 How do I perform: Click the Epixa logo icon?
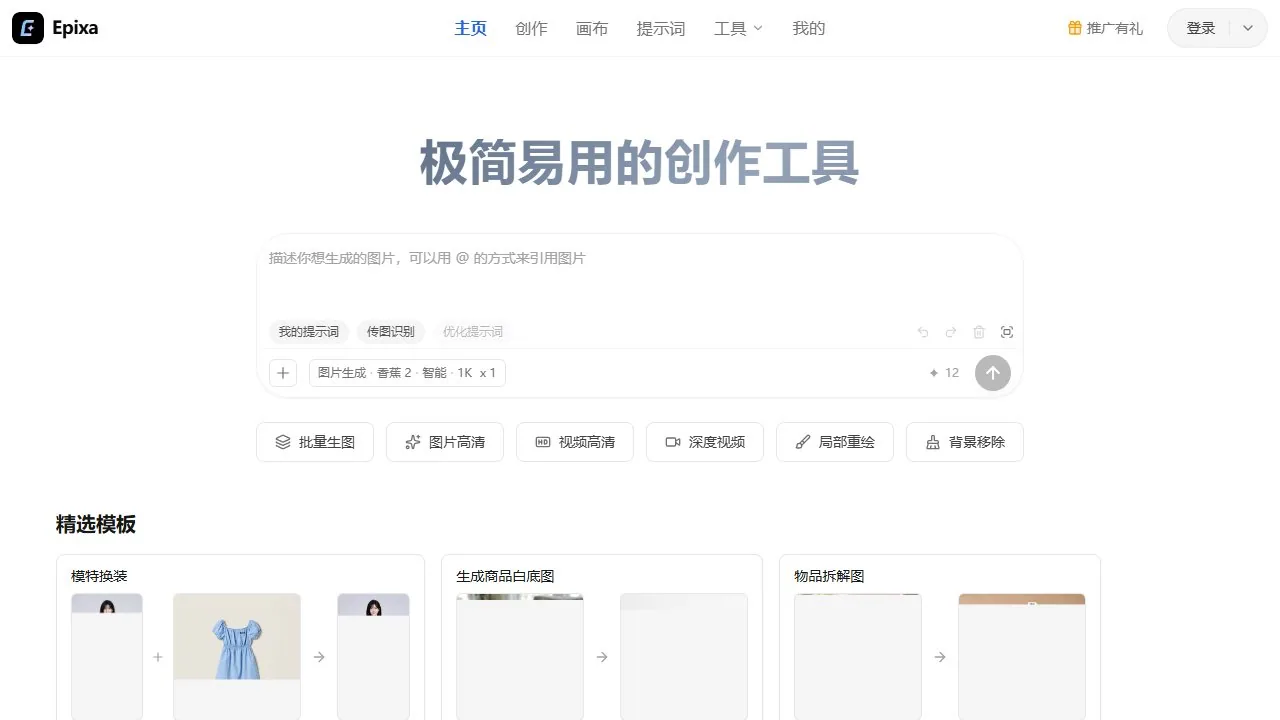[28, 28]
